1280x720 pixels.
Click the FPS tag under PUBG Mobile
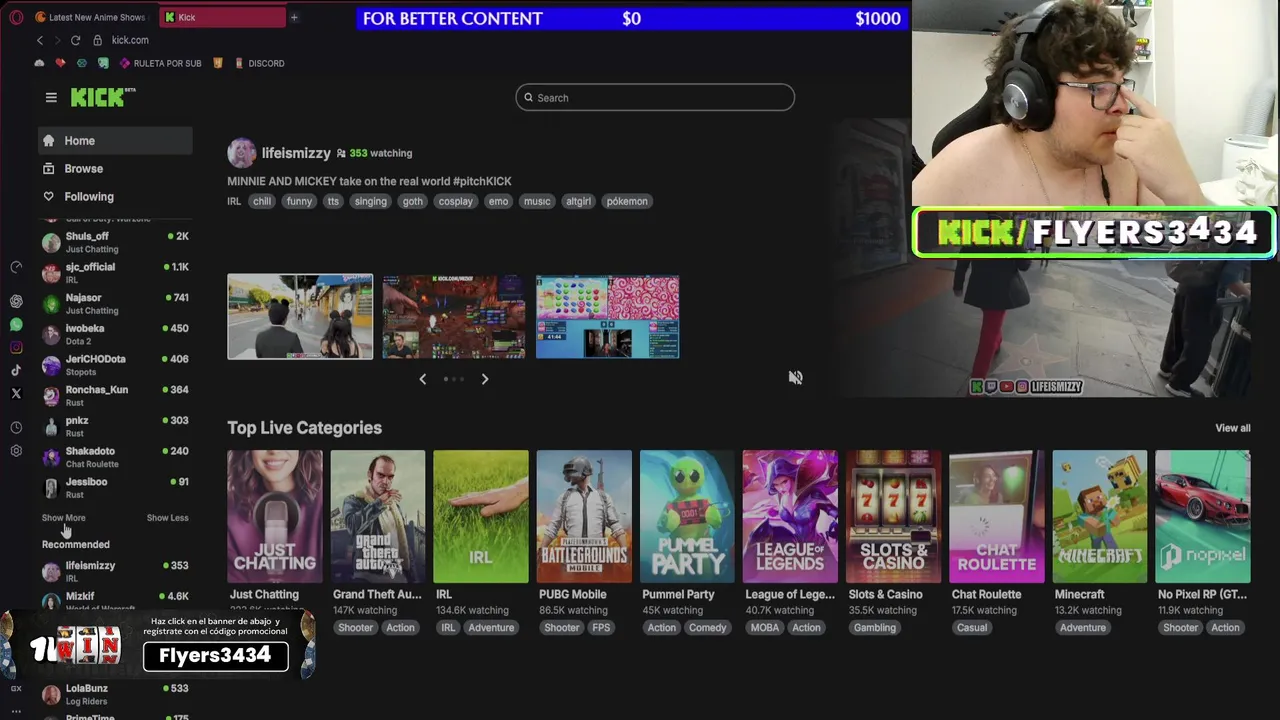click(x=601, y=628)
